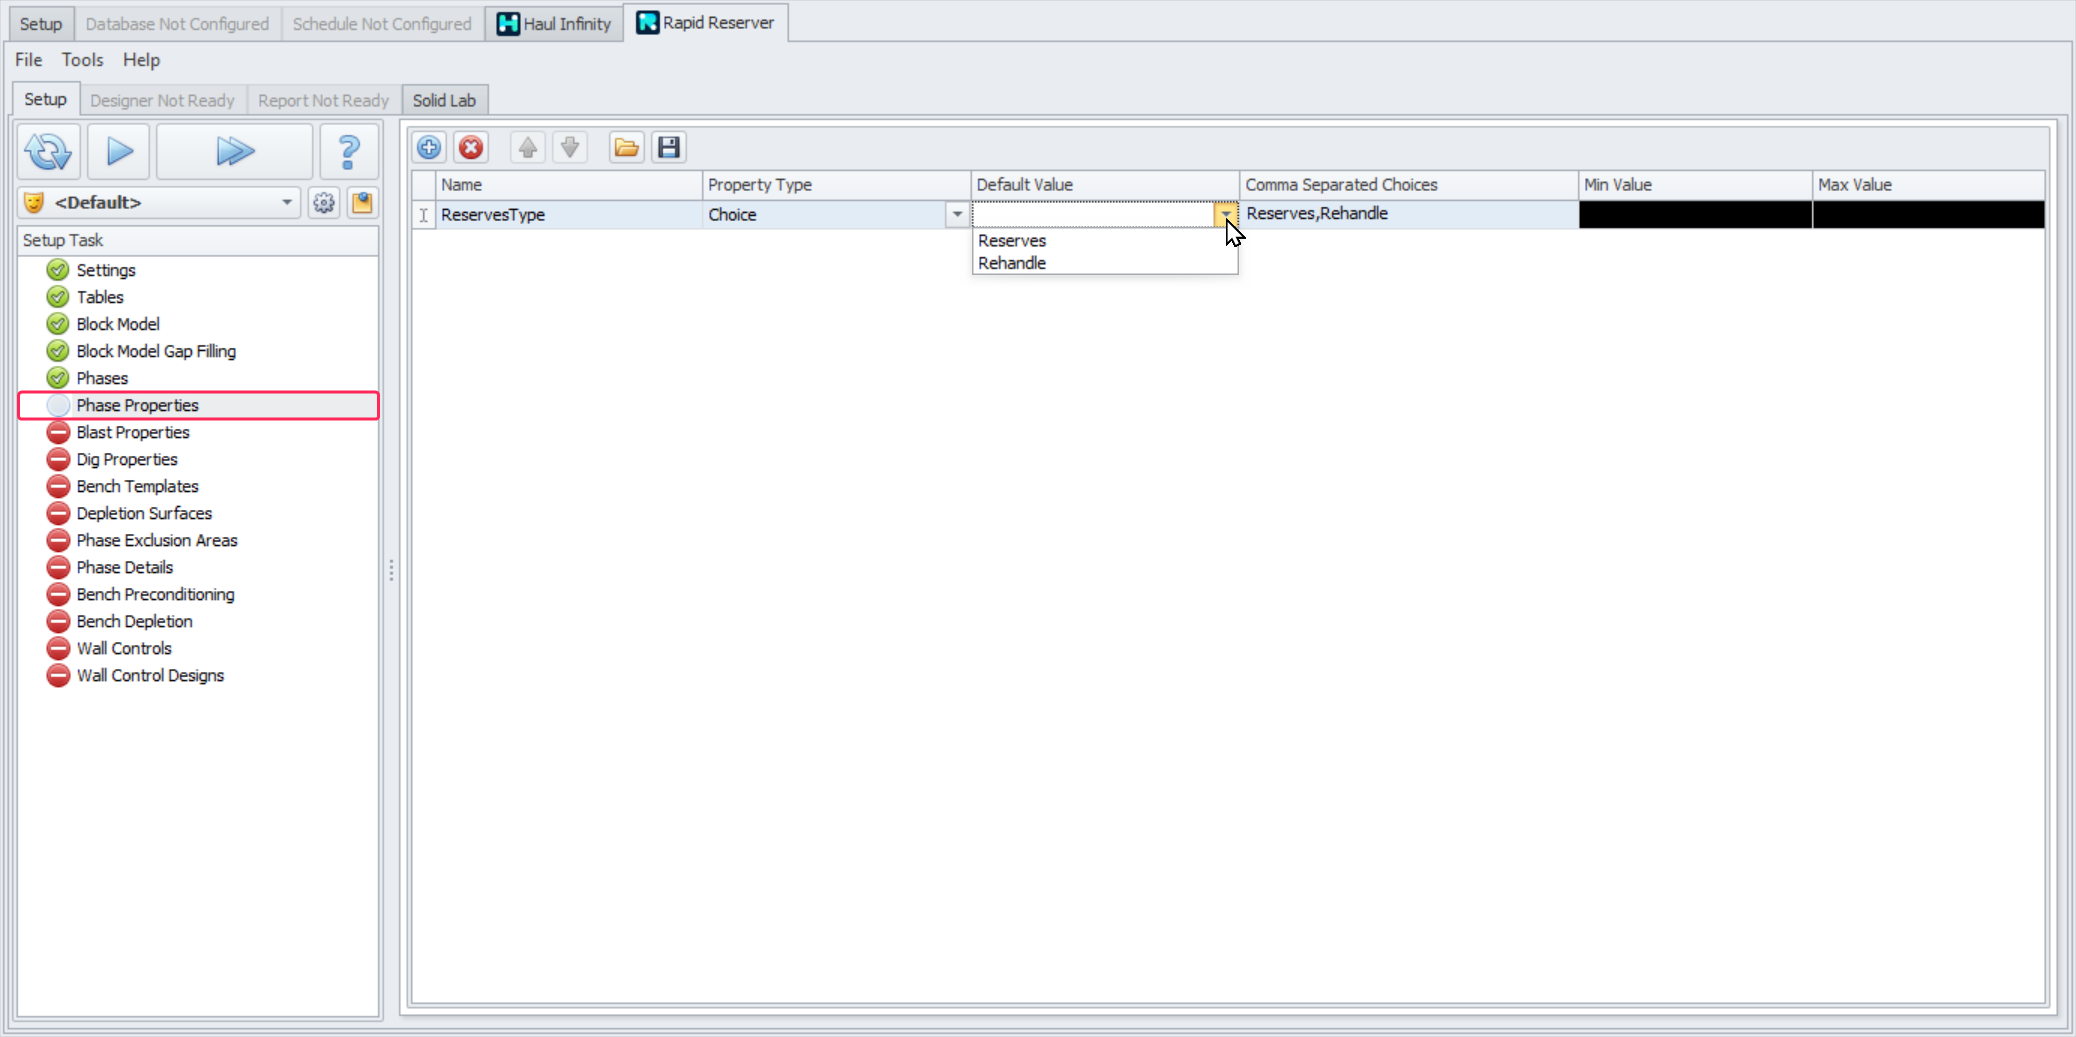Image resolution: width=2076 pixels, height=1037 pixels.
Task: Click the refresh setup icon
Action: pyautogui.click(x=49, y=151)
